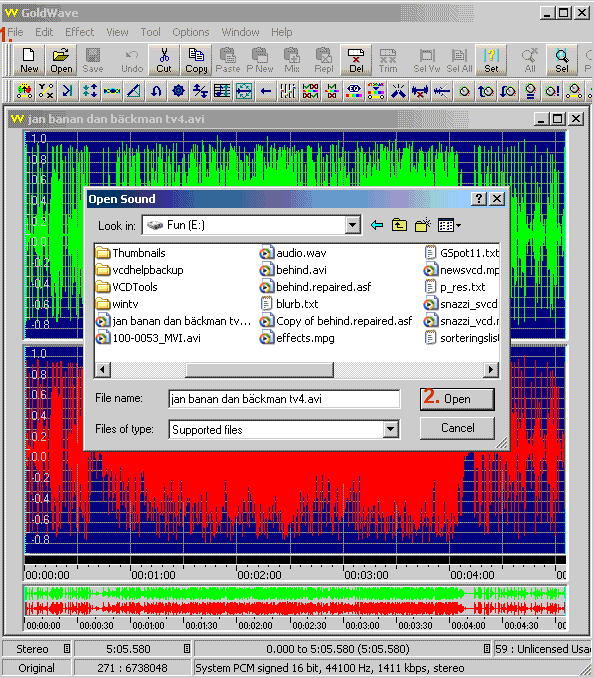The image size is (594, 678).
Task: Click the Flanger wave effect icon
Action: [112, 91]
